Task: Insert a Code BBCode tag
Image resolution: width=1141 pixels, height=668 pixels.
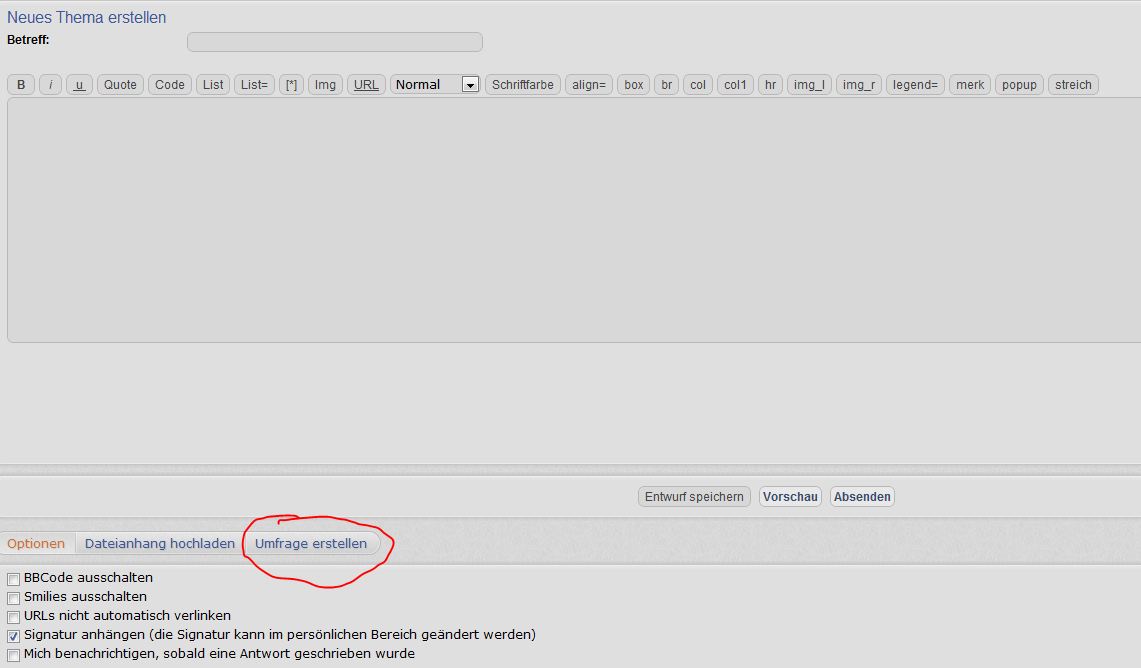Action: (x=170, y=84)
